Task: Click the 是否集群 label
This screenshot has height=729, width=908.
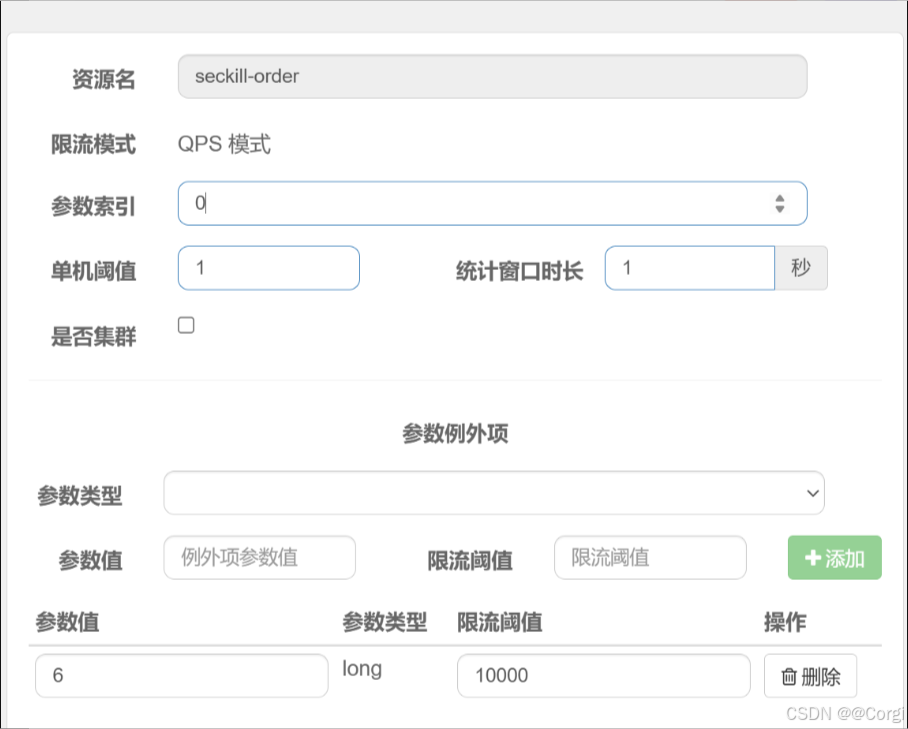Action: click(x=93, y=336)
